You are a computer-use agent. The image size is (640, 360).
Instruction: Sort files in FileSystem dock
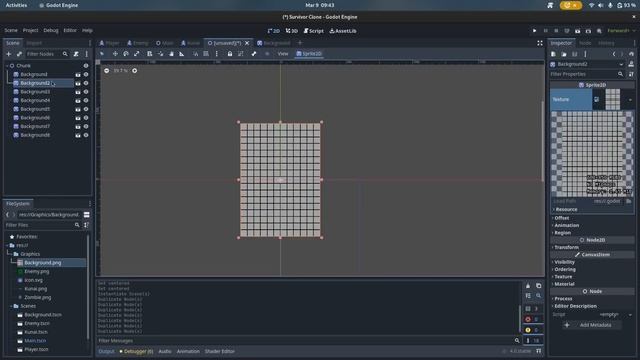(86, 225)
